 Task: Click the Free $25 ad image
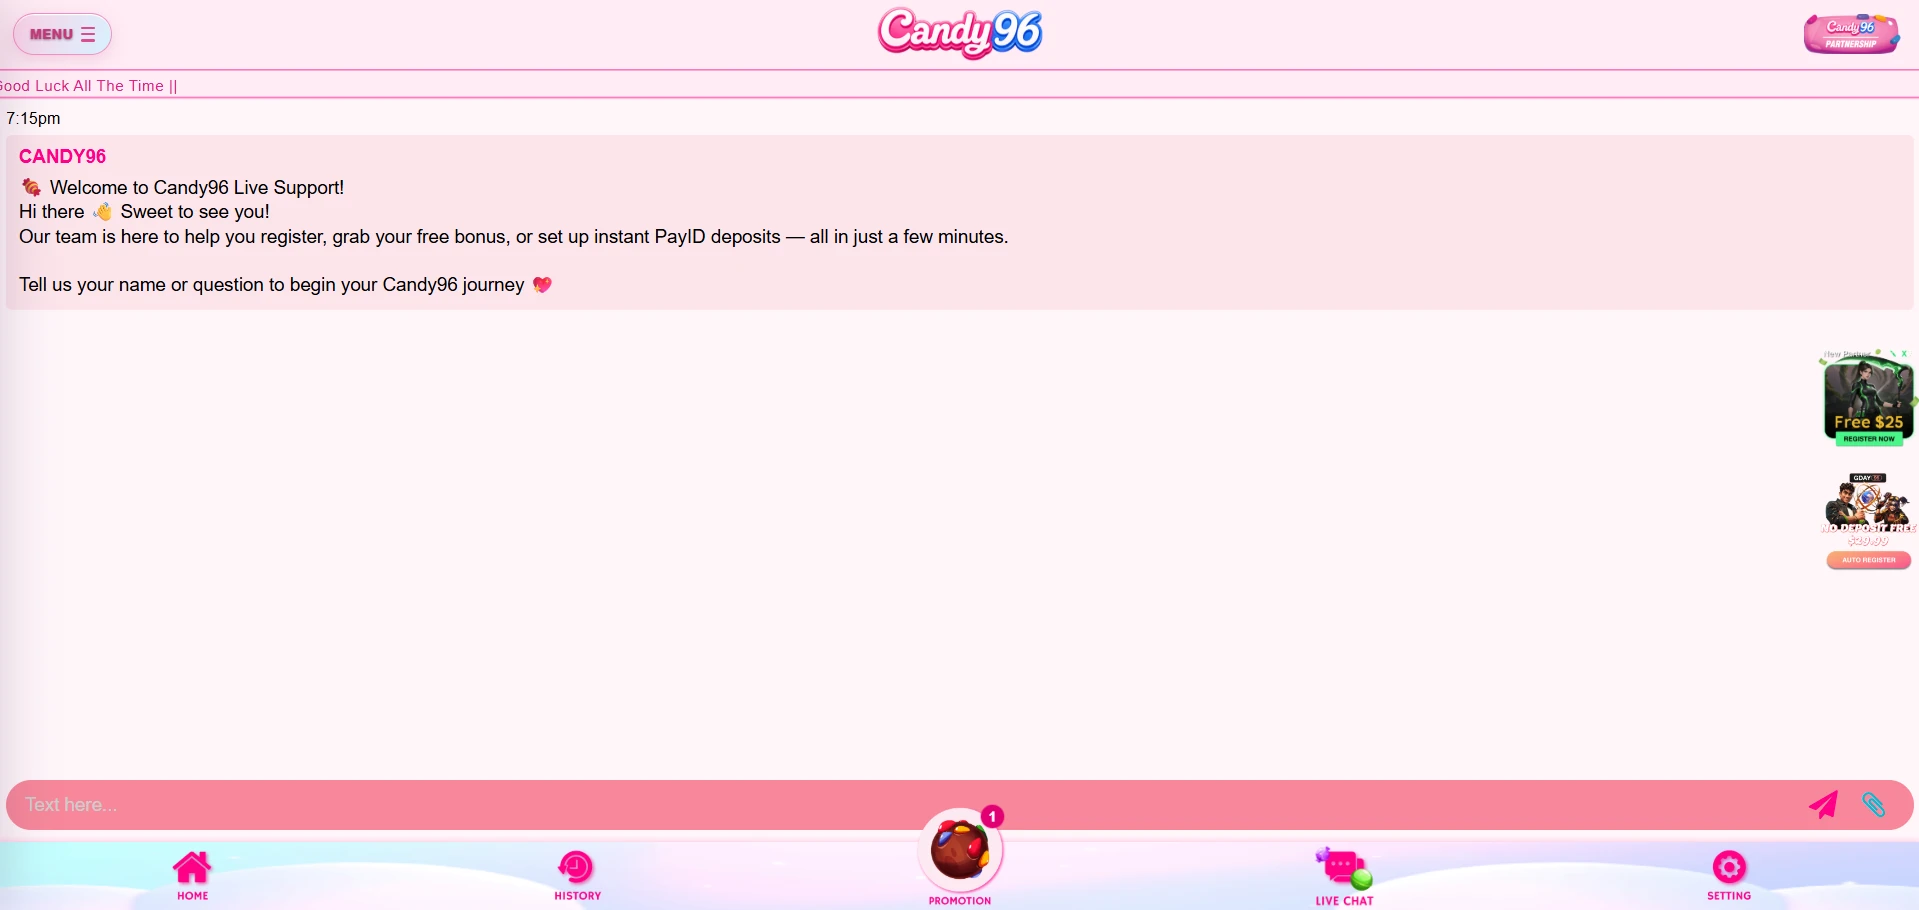pyautogui.click(x=1868, y=397)
